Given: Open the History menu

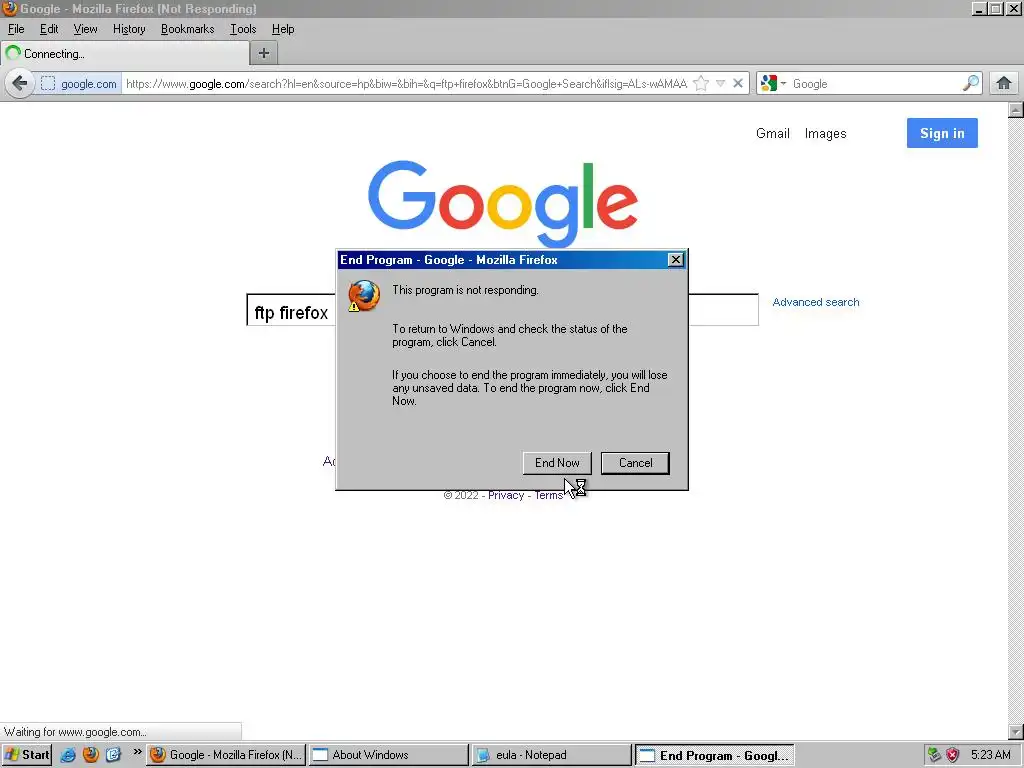Looking at the screenshot, I should coord(129,29).
